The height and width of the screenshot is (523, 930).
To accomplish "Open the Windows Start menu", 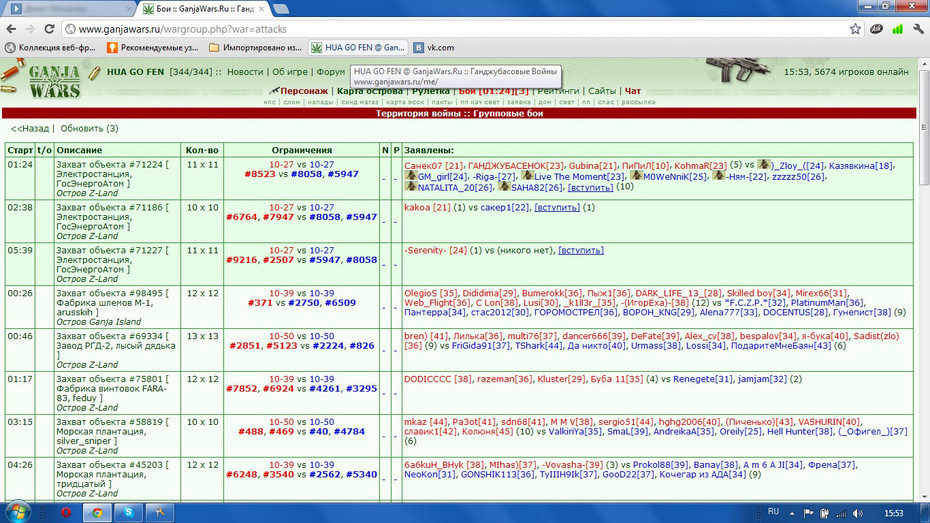I will click(17, 512).
